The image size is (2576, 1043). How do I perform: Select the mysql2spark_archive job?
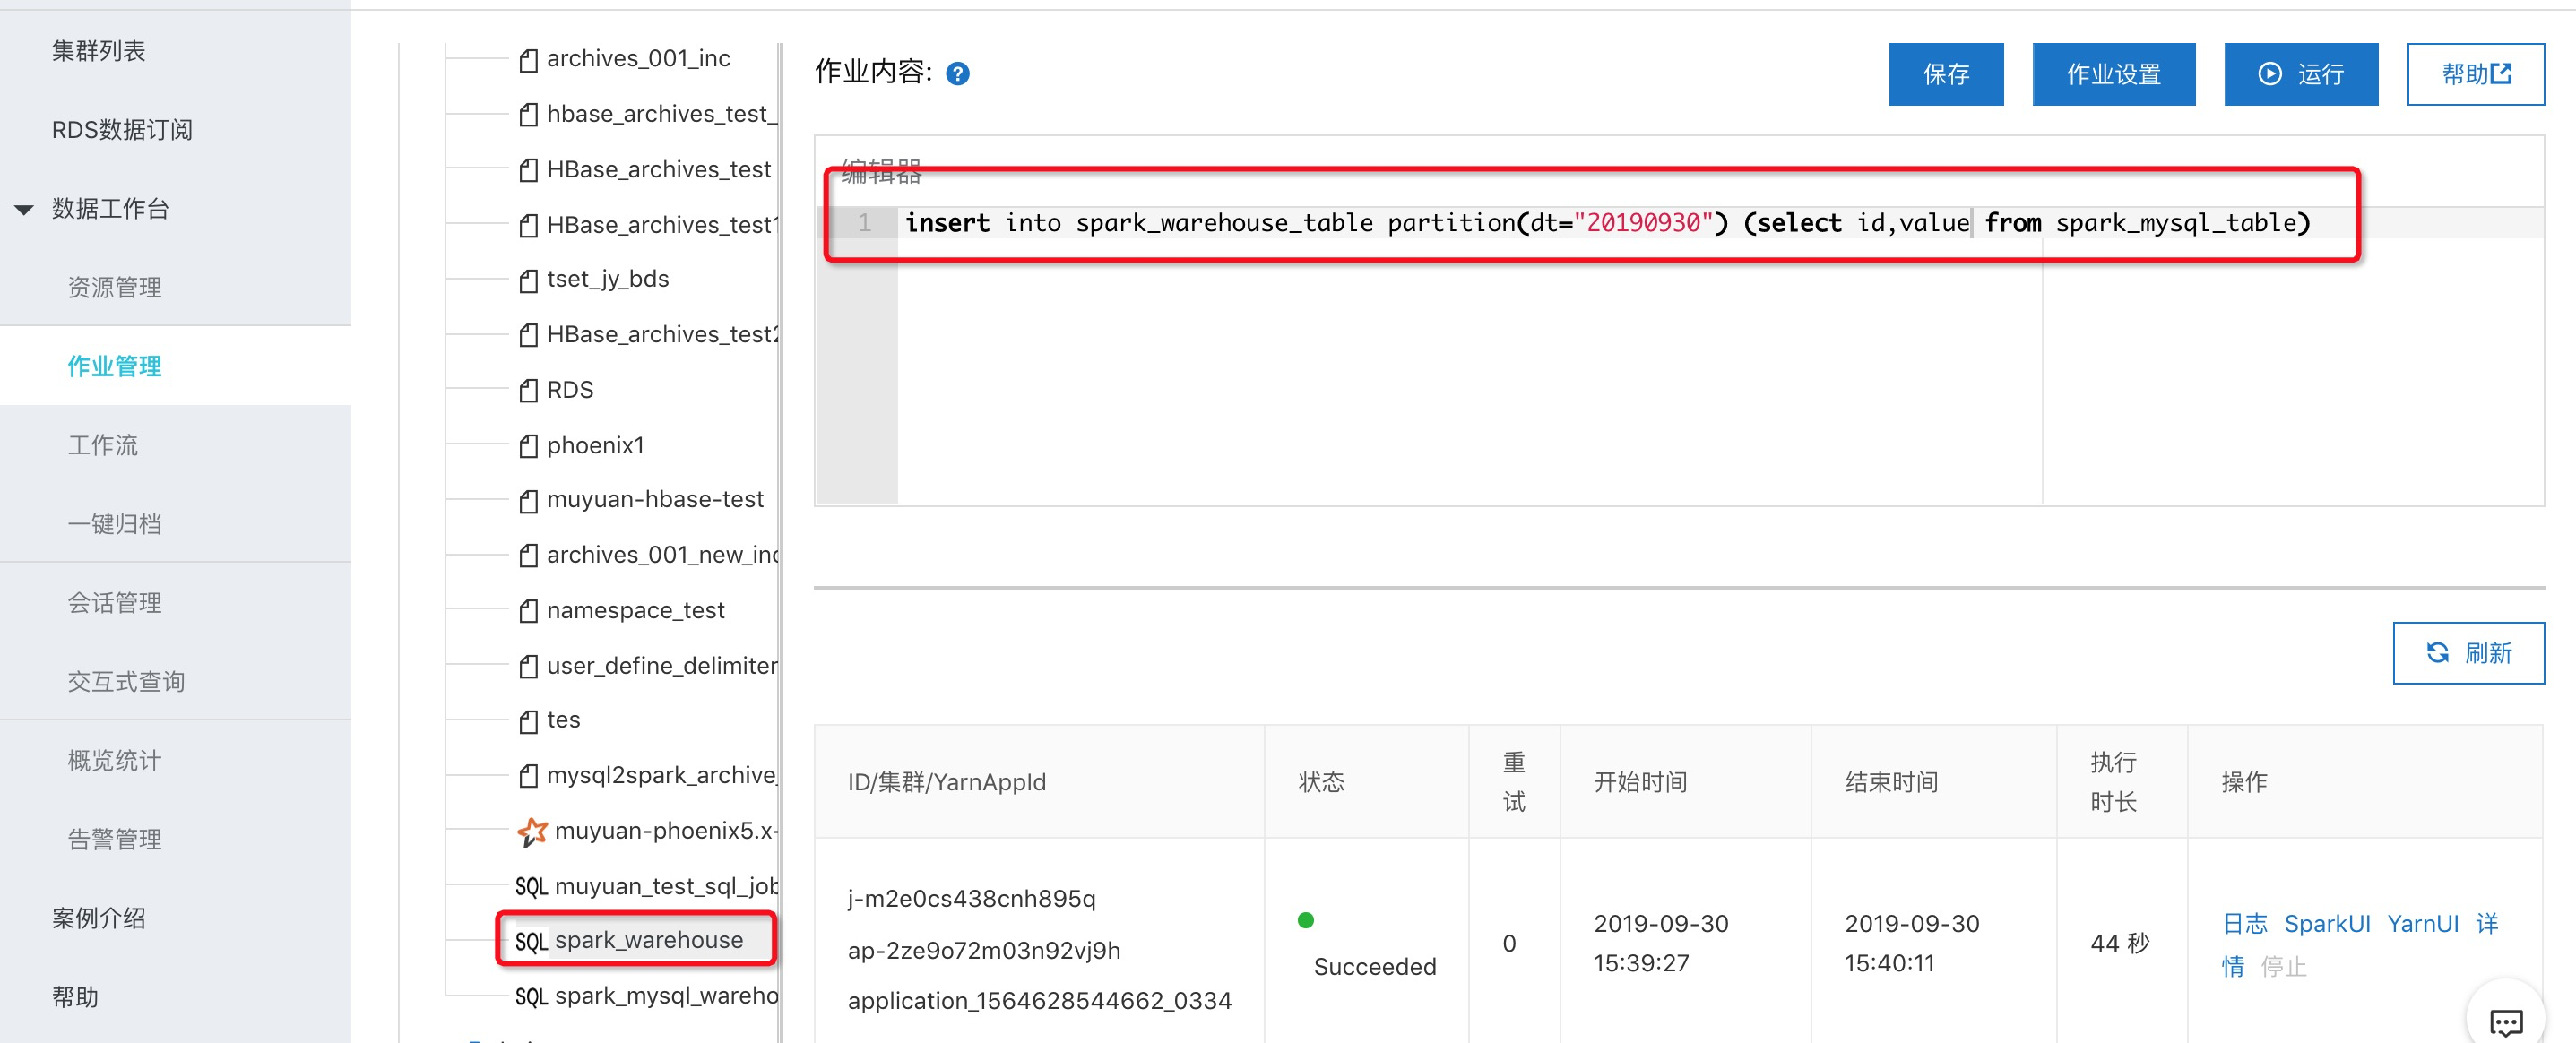(661, 776)
